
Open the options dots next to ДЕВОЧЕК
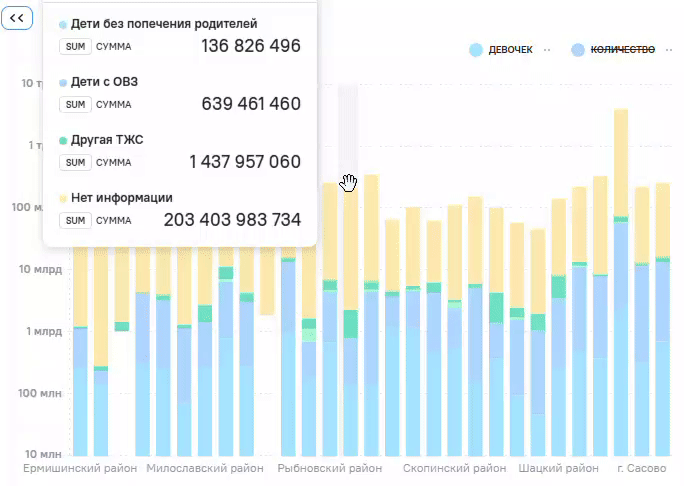pos(547,50)
